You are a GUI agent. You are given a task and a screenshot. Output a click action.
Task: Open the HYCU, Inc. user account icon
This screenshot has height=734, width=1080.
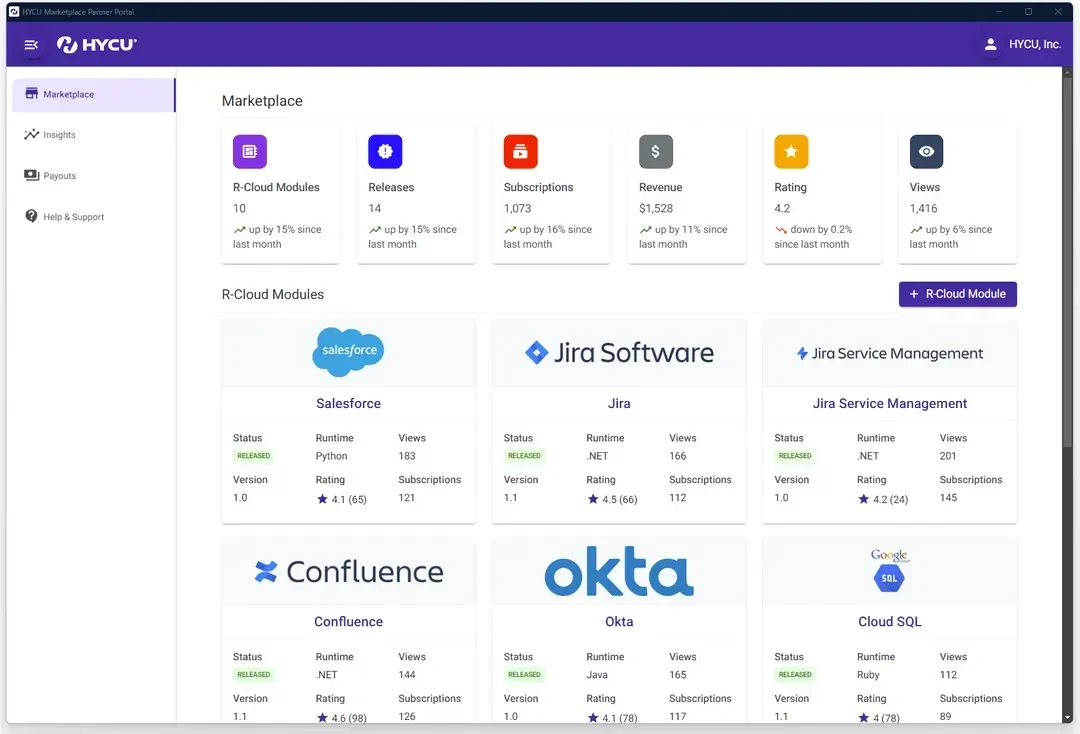(x=990, y=44)
